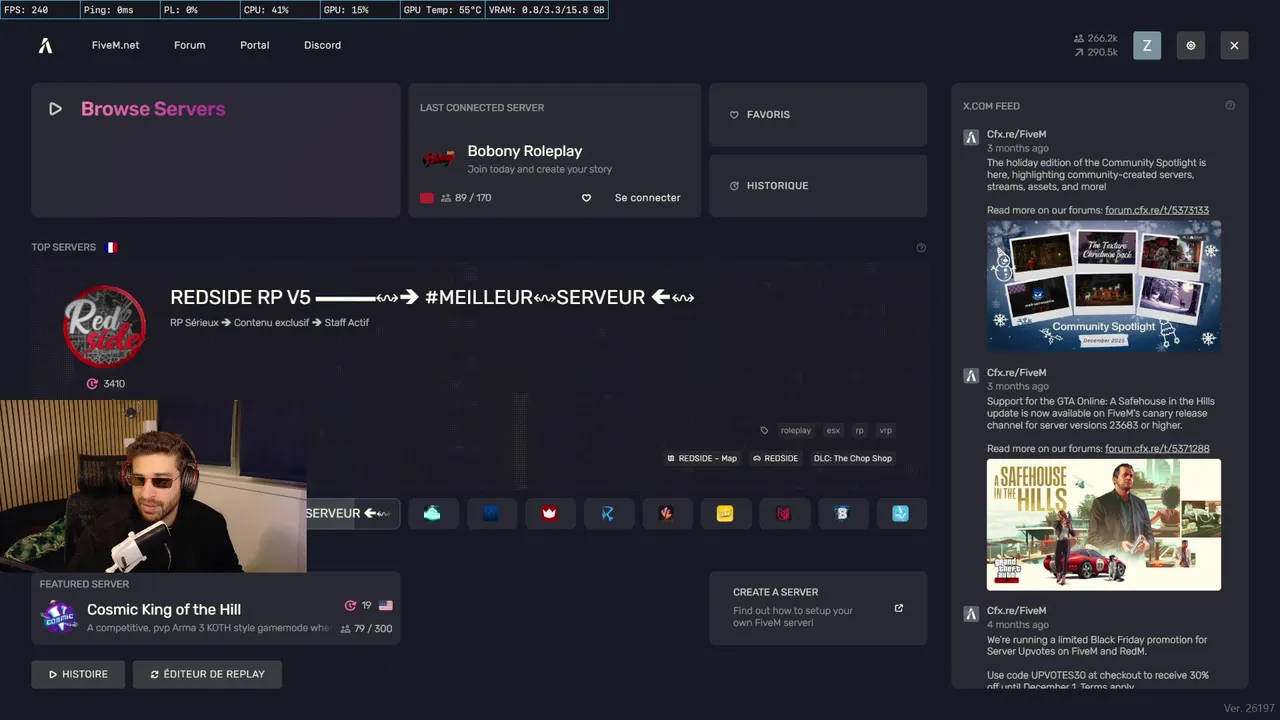This screenshot has height=720, width=1280.
Task: Select the vrp tag
Action: coord(885,430)
